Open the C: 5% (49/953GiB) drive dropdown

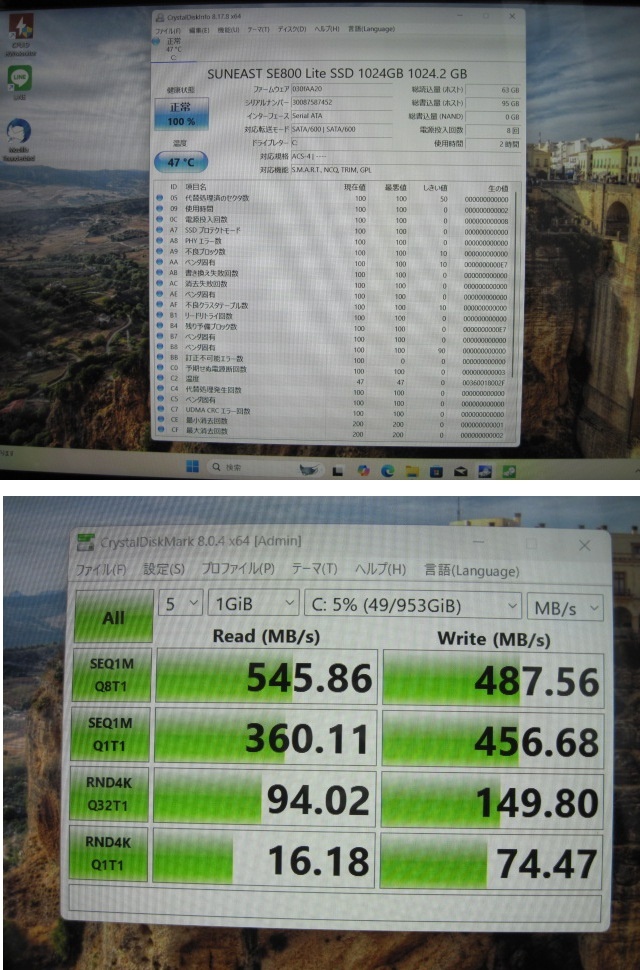coord(413,606)
